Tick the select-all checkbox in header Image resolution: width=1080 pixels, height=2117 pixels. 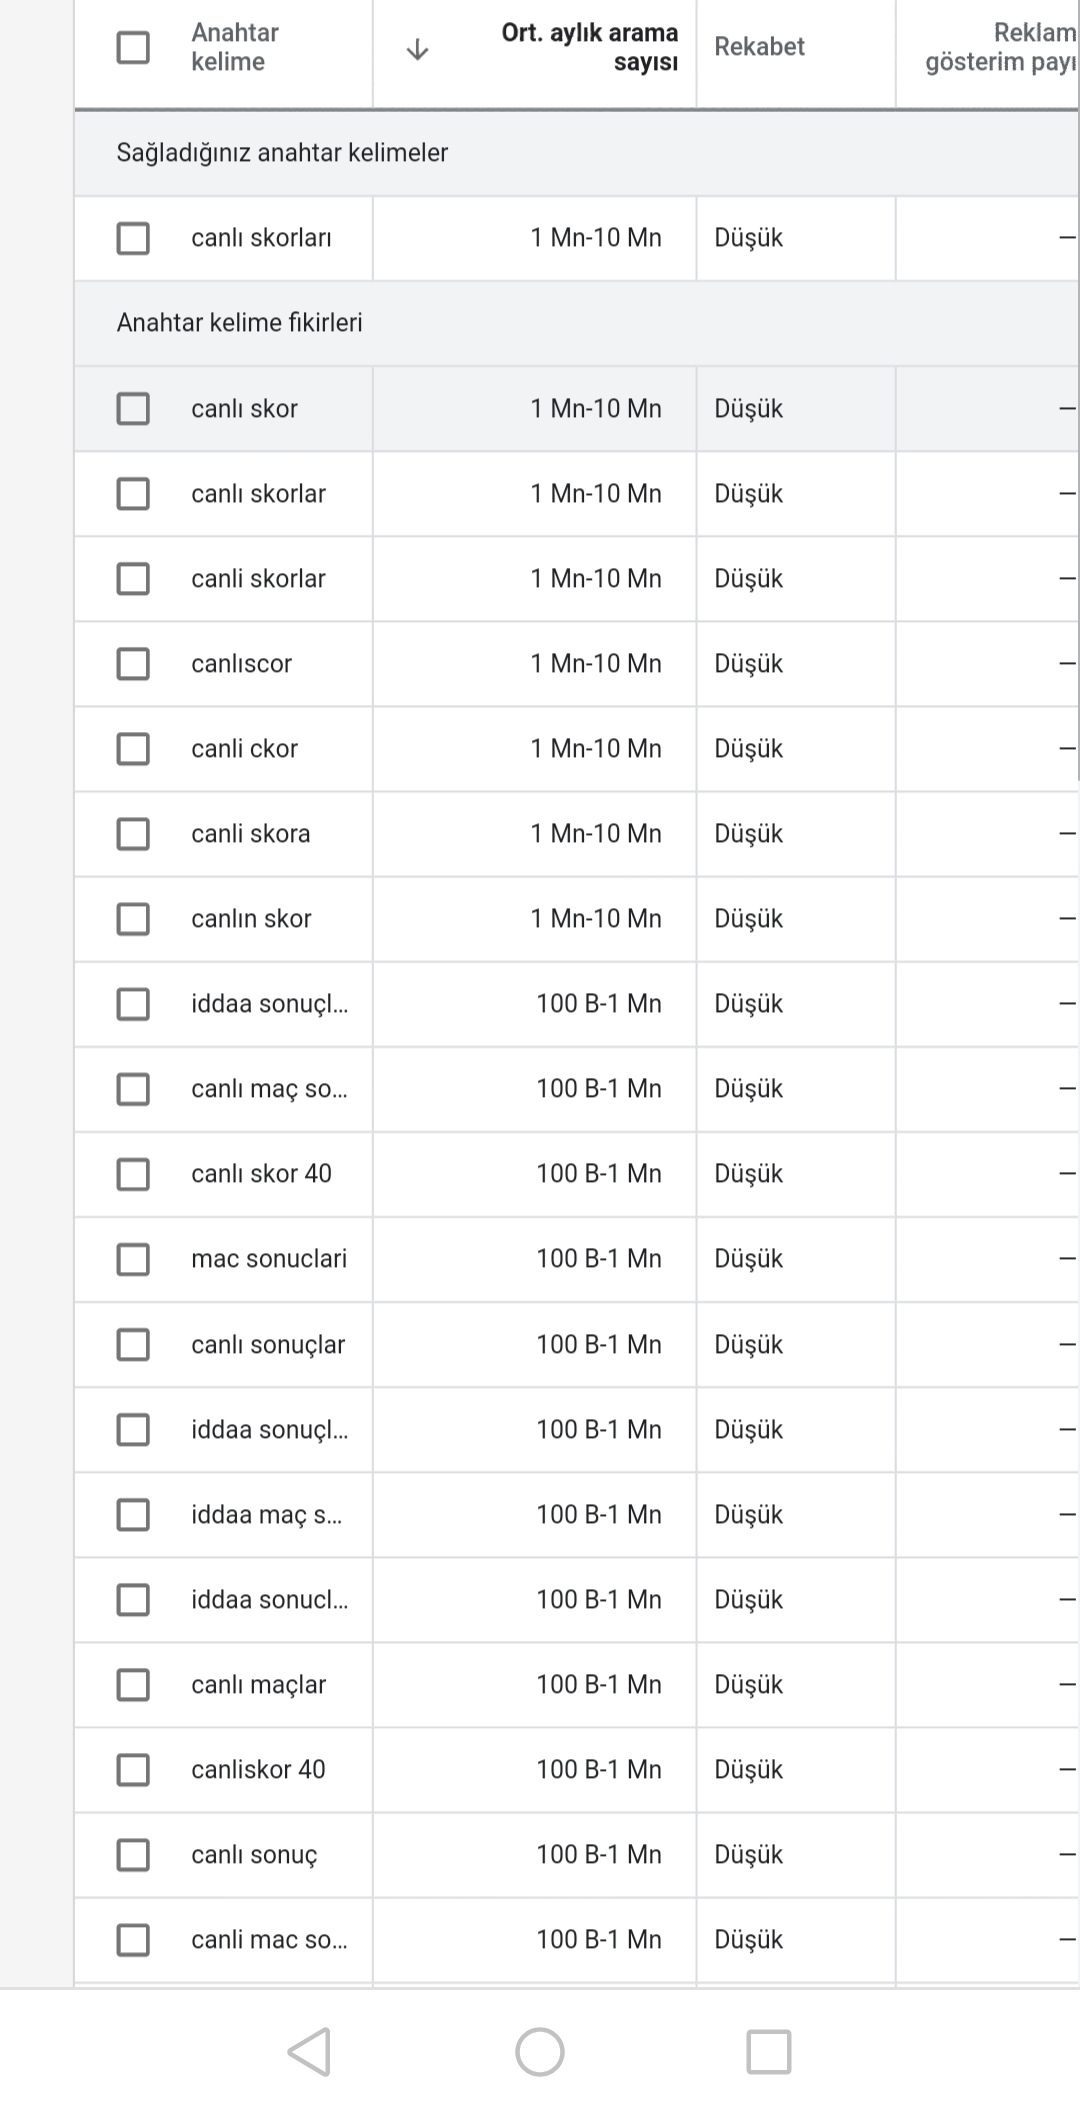pyautogui.click(x=133, y=47)
